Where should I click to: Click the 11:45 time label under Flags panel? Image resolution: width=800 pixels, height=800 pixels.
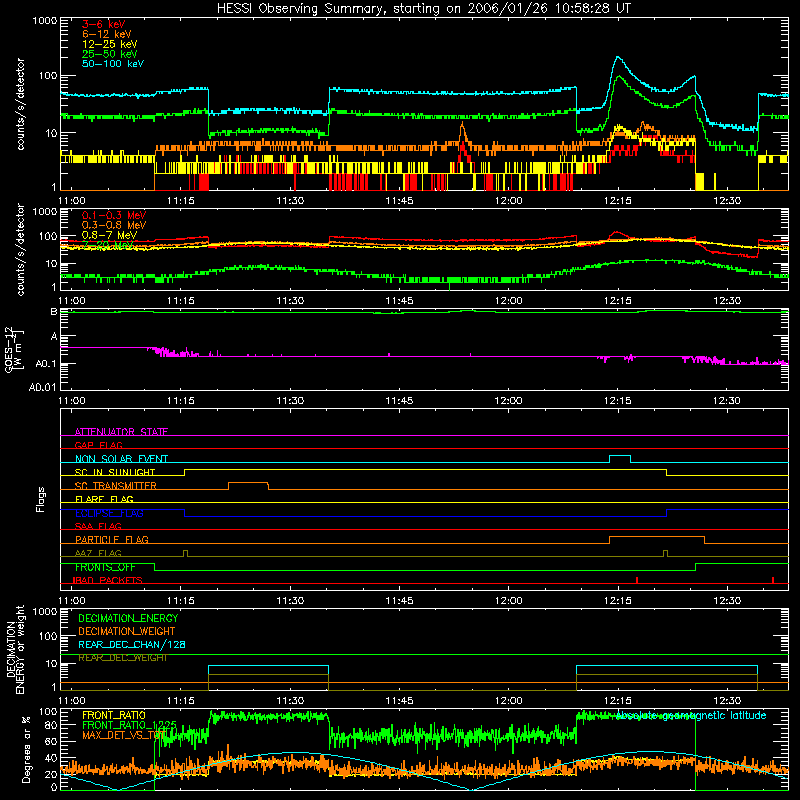click(399, 601)
